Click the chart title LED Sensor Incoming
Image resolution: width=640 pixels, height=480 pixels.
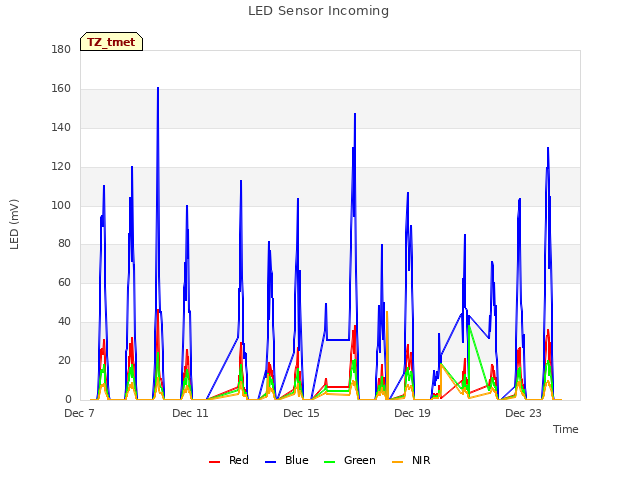pos(318,11)
